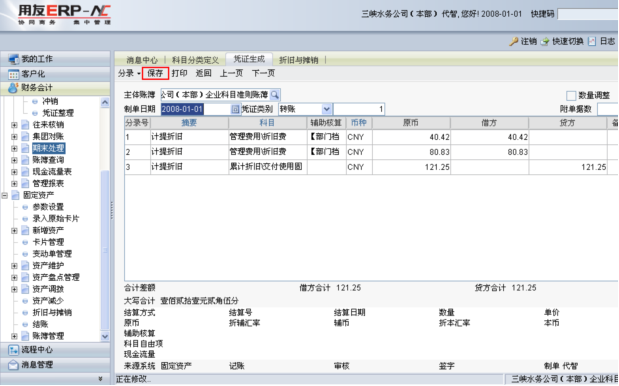619x386 pixels.
Task: Expand the 账簿查询 tree node
Action: click(14, 160)
